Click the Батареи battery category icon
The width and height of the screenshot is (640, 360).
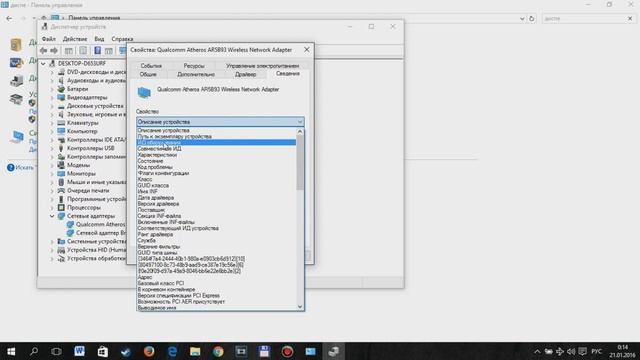pos(61,89)
